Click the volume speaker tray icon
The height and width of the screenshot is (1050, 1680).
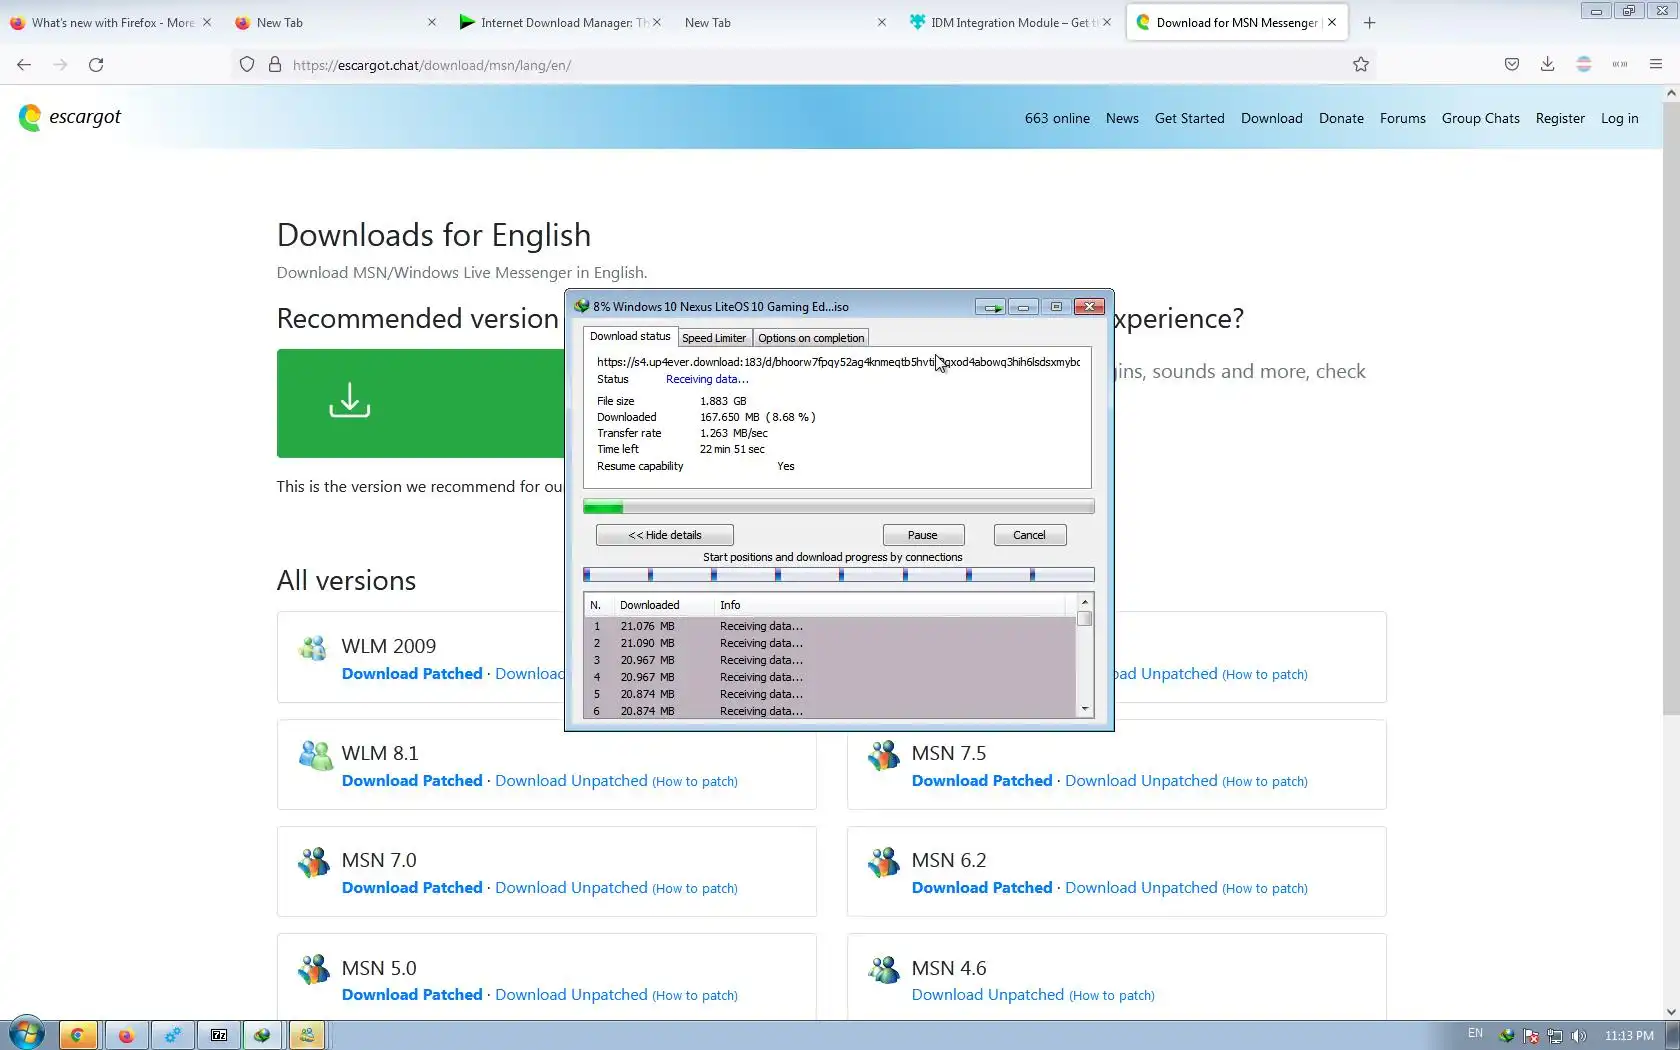point(1579,1036)
